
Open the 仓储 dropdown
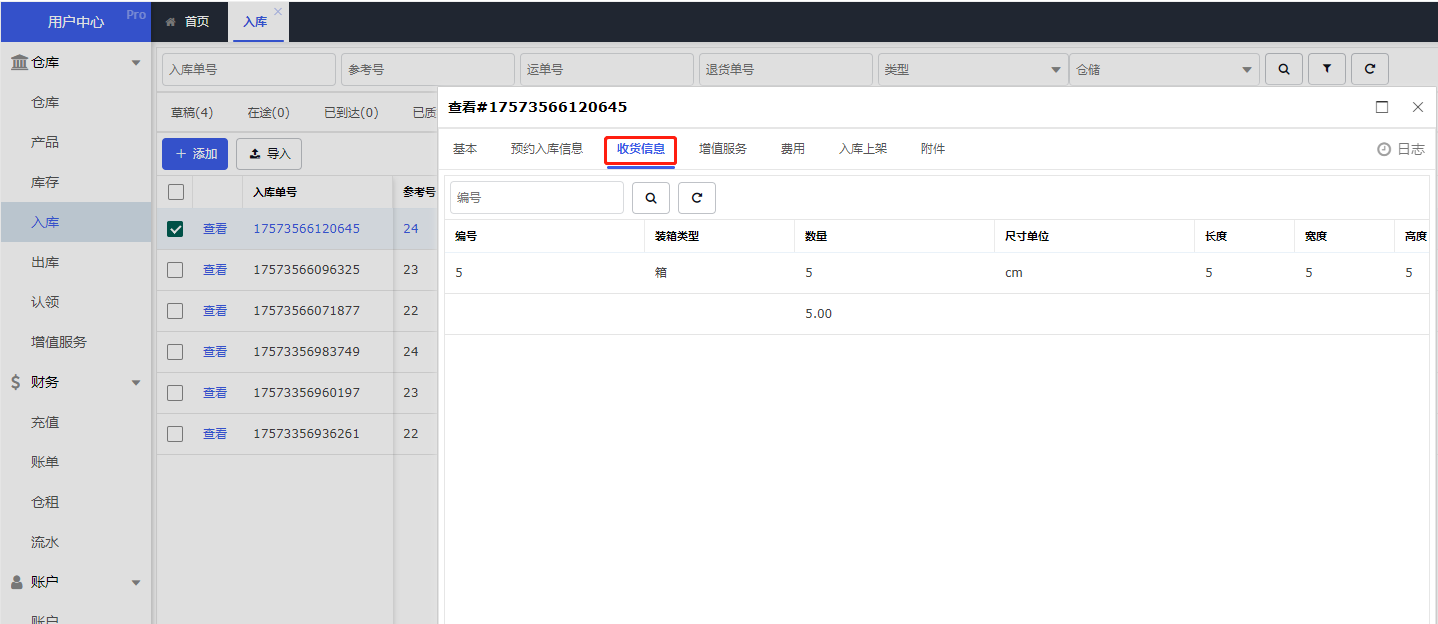point(1164,70)
